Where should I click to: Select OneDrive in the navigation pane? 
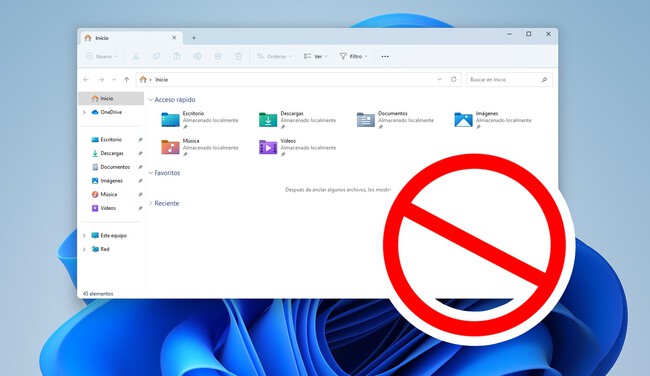coord(111,112)
